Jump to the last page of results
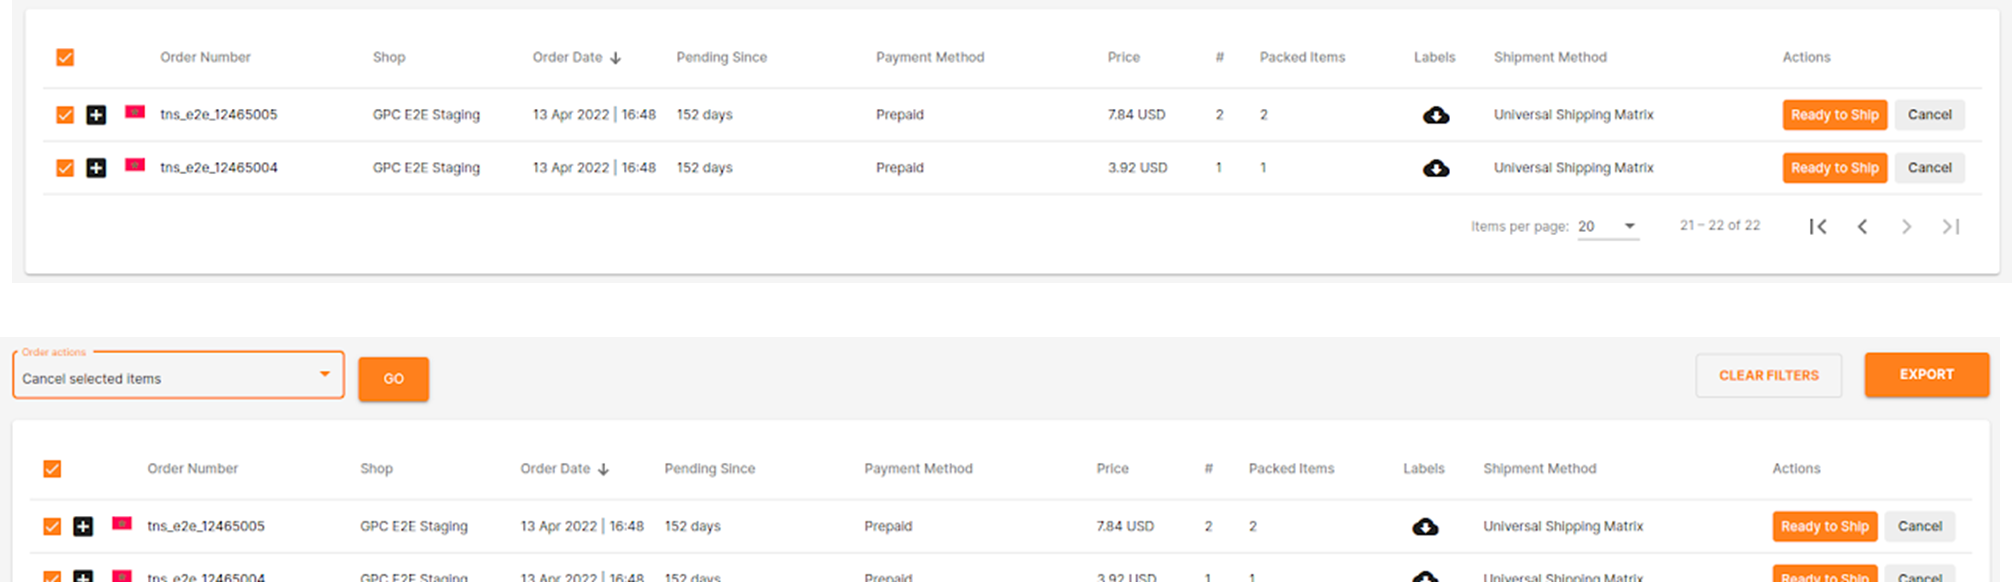 point(1950,226)
